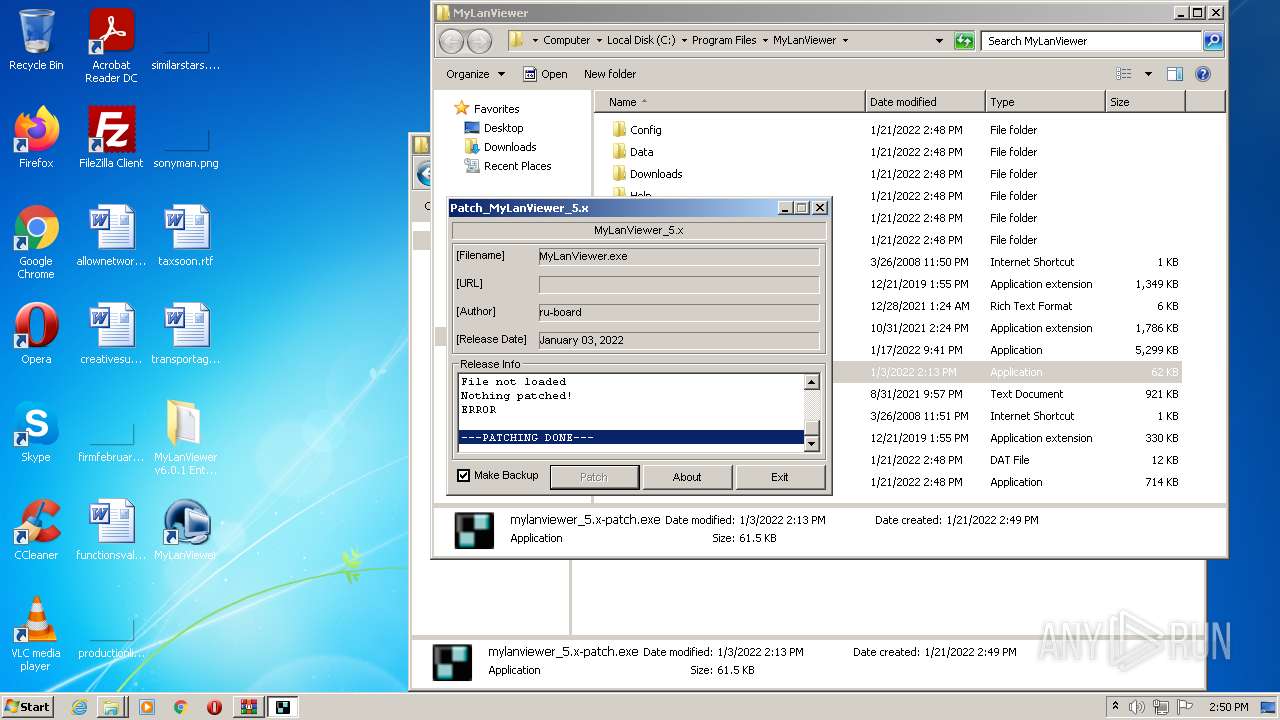Sort by the Name column header
This screenshot has height=720, width=1280.
(x=729, y=102)
